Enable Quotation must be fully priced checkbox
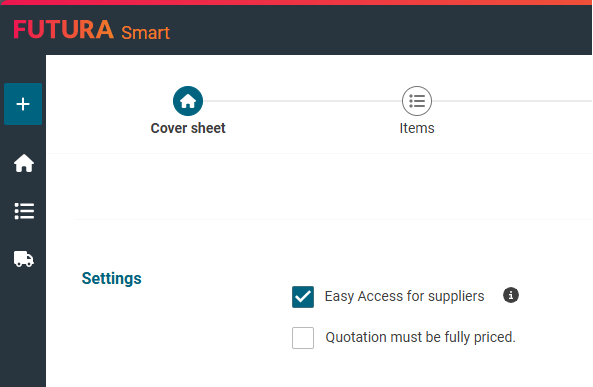Viewport: 593px width, 387px height. [x=303, y=338]
